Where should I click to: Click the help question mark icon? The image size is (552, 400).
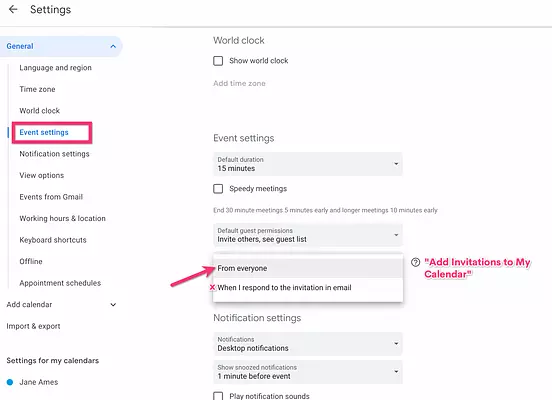point(415,262)
